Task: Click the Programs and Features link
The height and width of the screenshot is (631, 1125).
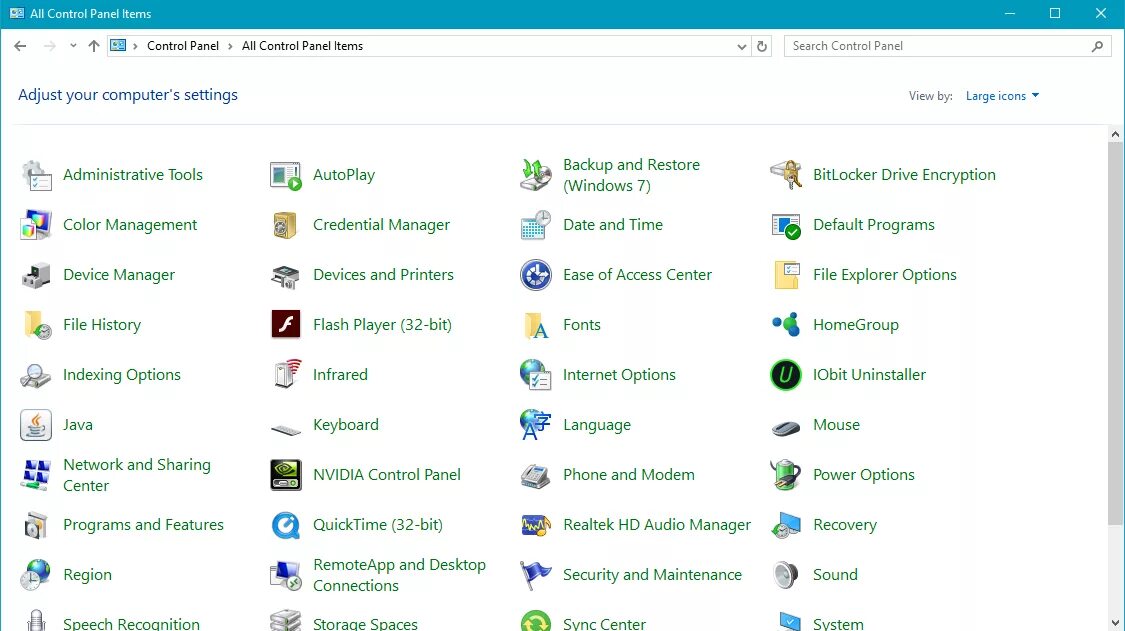Action: (143, 525)
